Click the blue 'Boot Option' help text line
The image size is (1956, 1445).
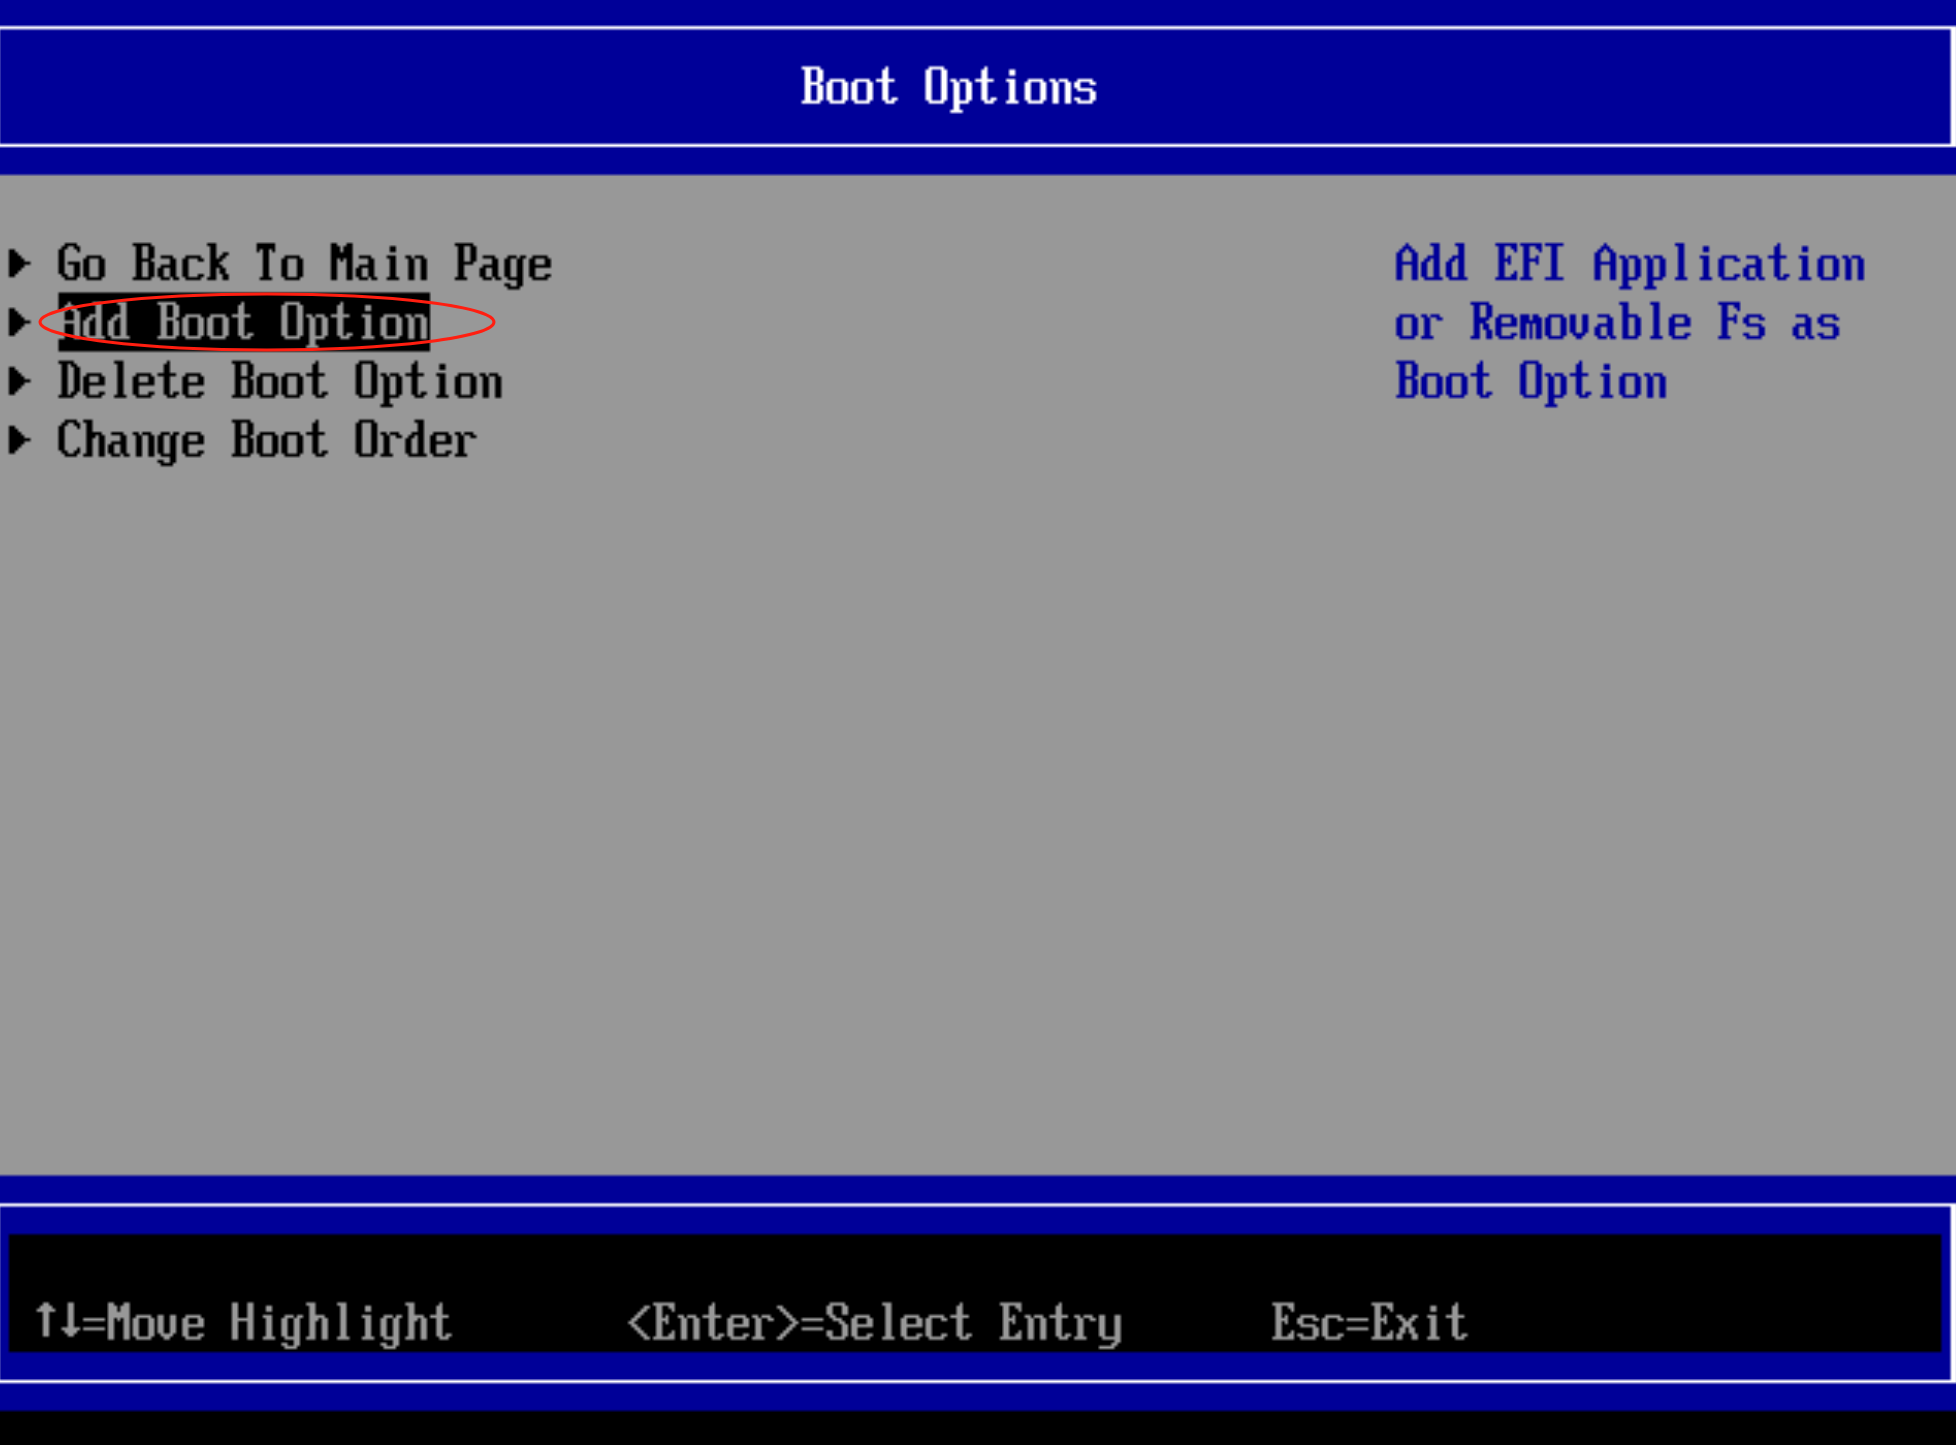pyautogui.click(x=1531, y=382)
